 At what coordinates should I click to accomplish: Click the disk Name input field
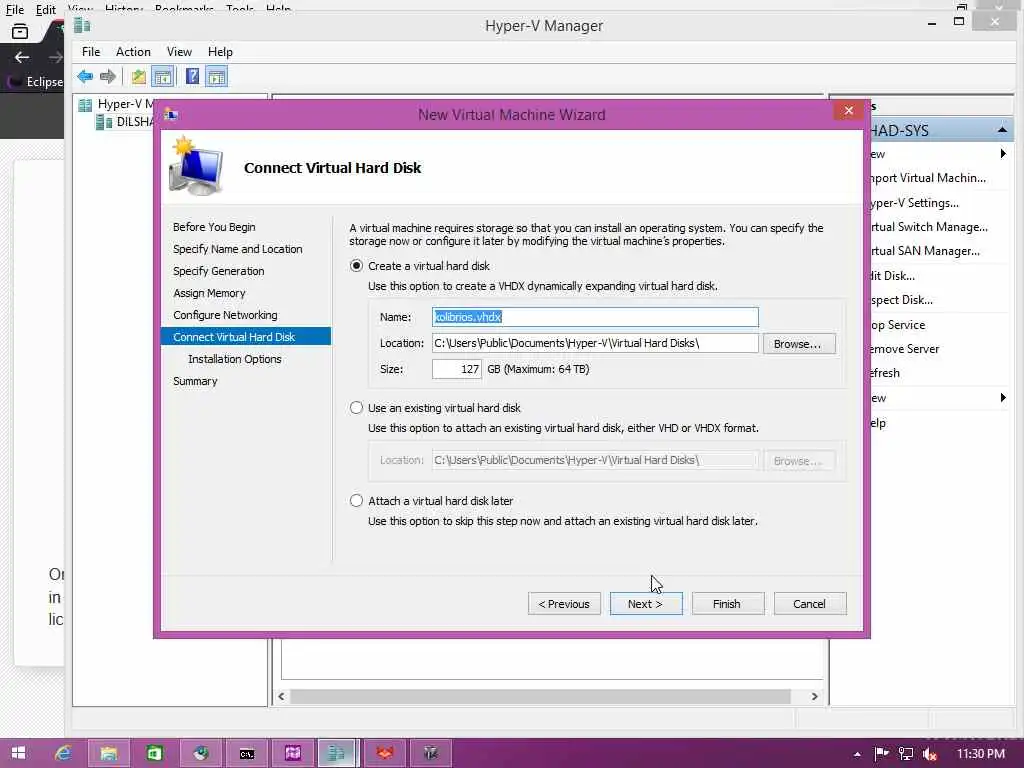point(595,317)
